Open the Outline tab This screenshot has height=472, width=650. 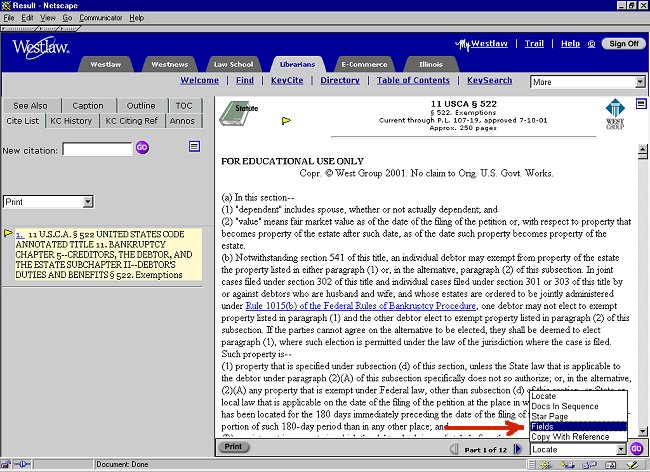coord(141,106)
